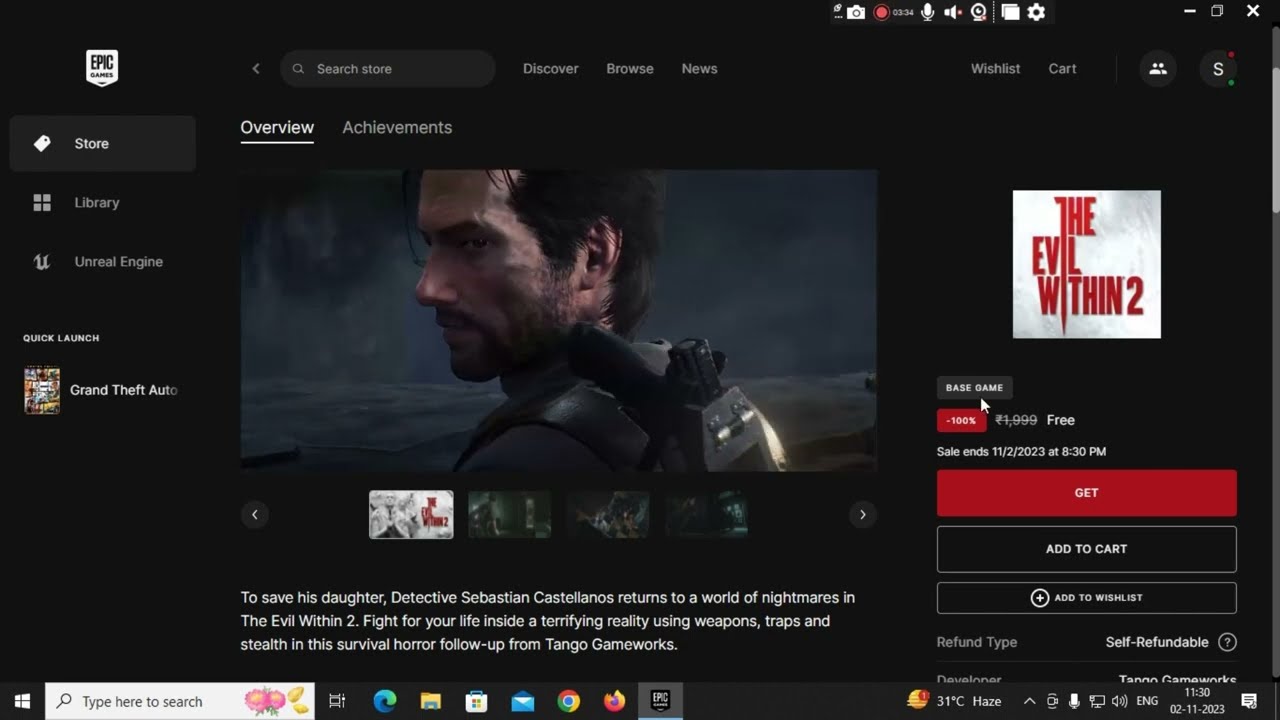The height and width of the screenshot is (720, 1280).
Task: Click the ADD TO WISHLIST button
Action: (1087, 598)
